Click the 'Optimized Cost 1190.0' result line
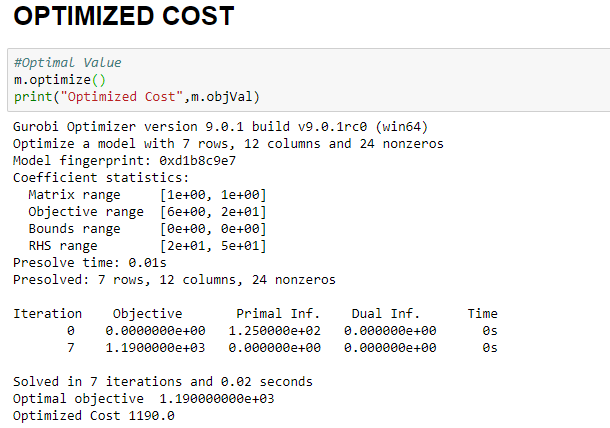This screenshot has height=428, width=610. click(94, 416)
